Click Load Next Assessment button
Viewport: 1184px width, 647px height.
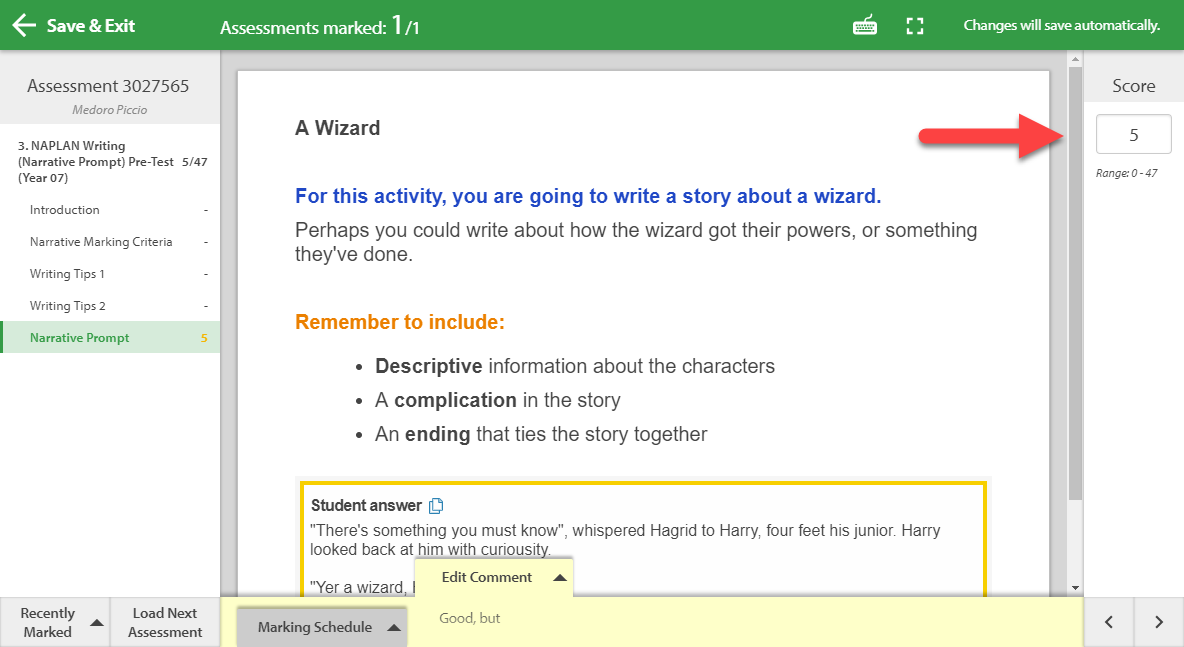(165, 622)
